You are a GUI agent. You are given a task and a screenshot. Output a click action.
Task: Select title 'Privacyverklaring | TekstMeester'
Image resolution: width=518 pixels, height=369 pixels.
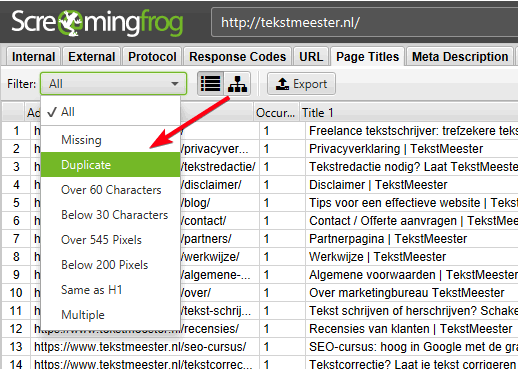click(396, 149)
